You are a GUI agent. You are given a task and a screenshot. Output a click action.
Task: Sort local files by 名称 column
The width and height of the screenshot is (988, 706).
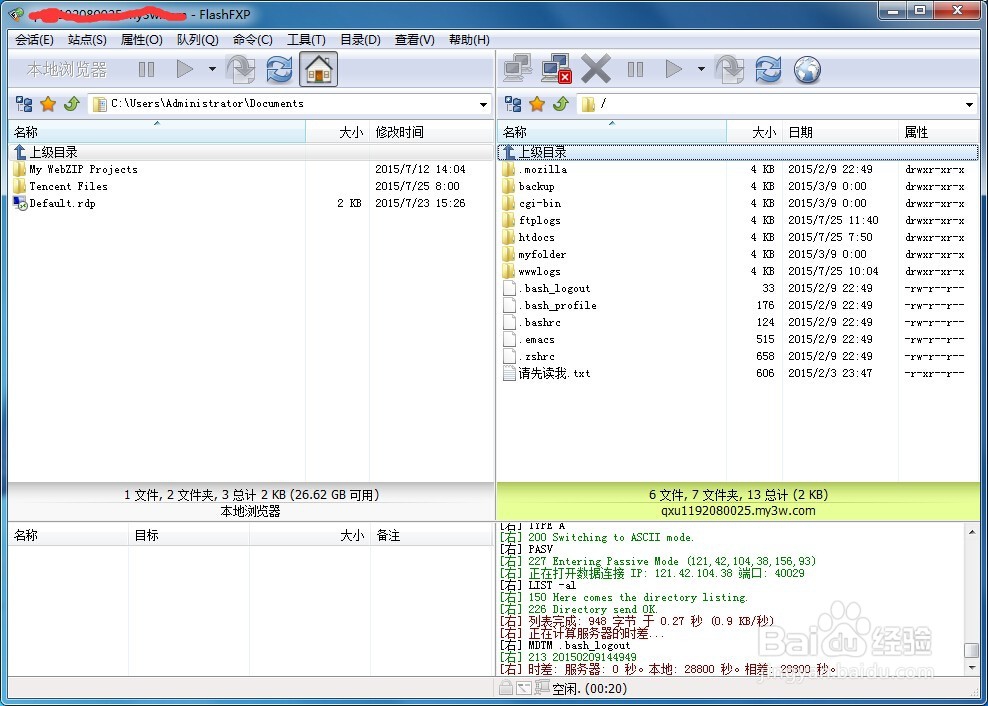tap(157, 132)
